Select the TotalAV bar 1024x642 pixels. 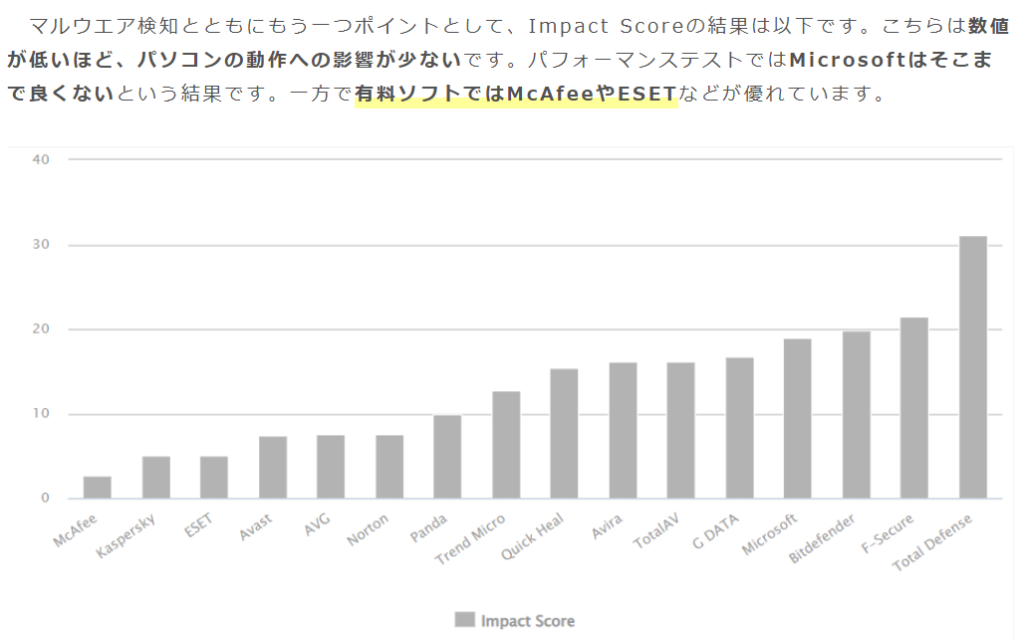click(x=680, y=431)
